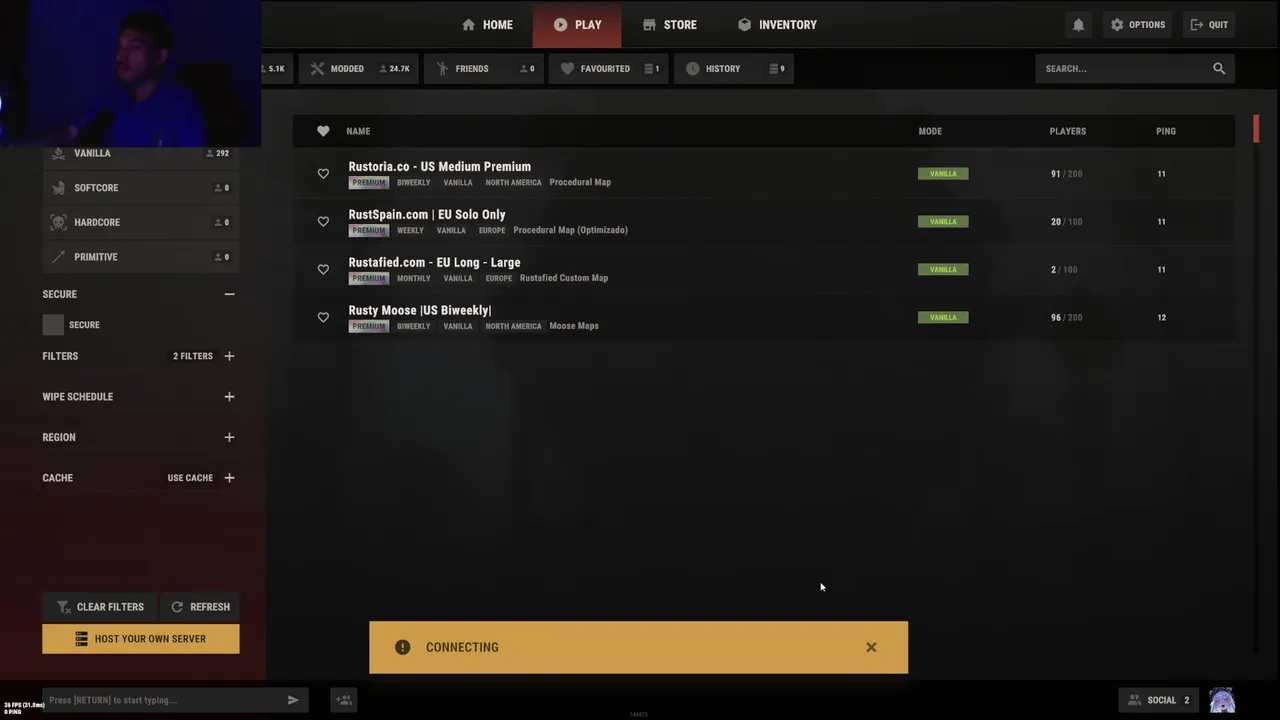Switch to Favourited server list
The width and height of the screenshot is (1280, 720).
pos(608,69)
